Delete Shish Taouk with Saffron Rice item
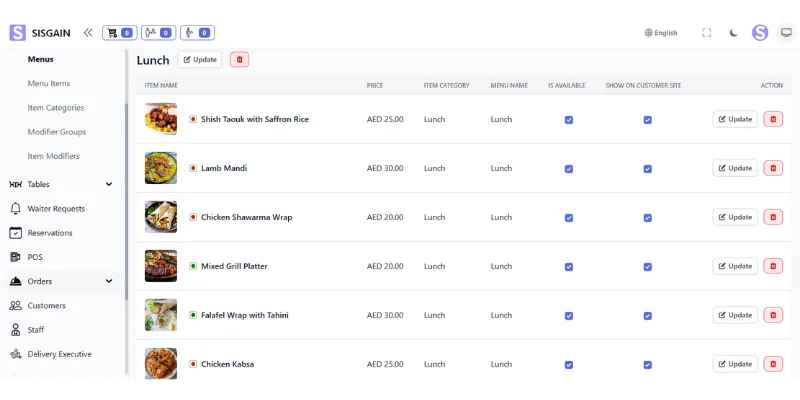Viewport: 800px width, 400px height. click(x=773, y=119)
